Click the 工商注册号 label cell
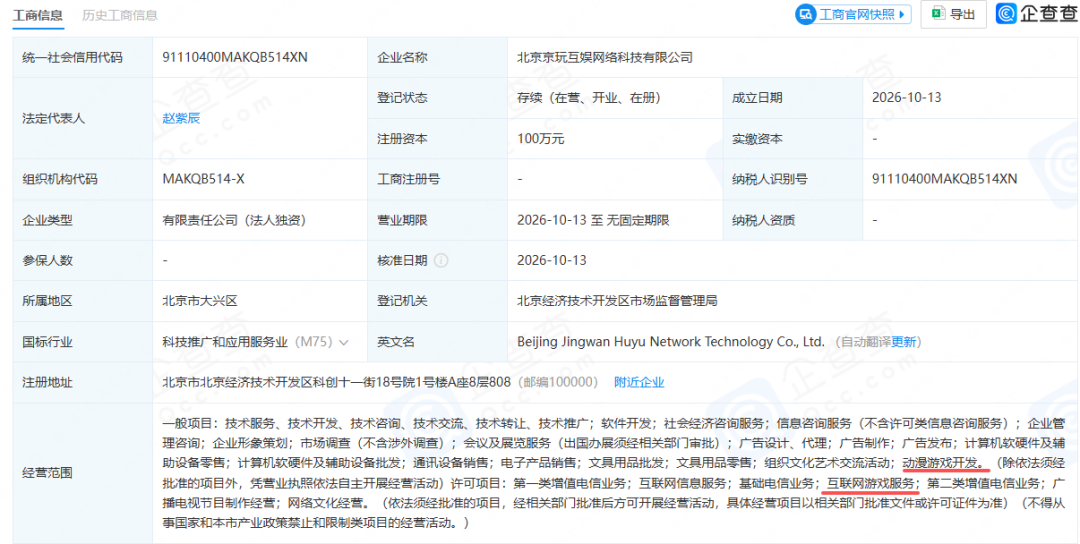 [x=437, y=179]
